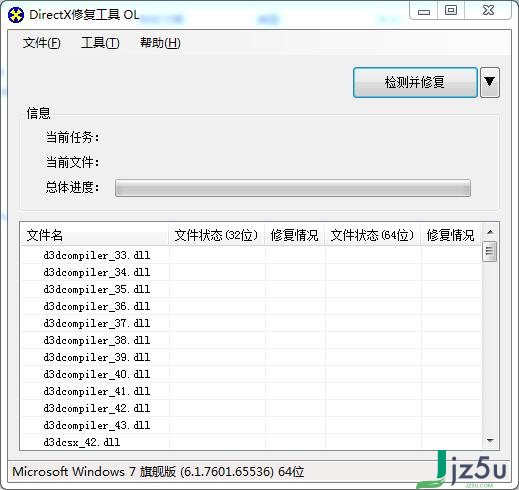Click the file list scrollbar thumb

tap(489, 251)
